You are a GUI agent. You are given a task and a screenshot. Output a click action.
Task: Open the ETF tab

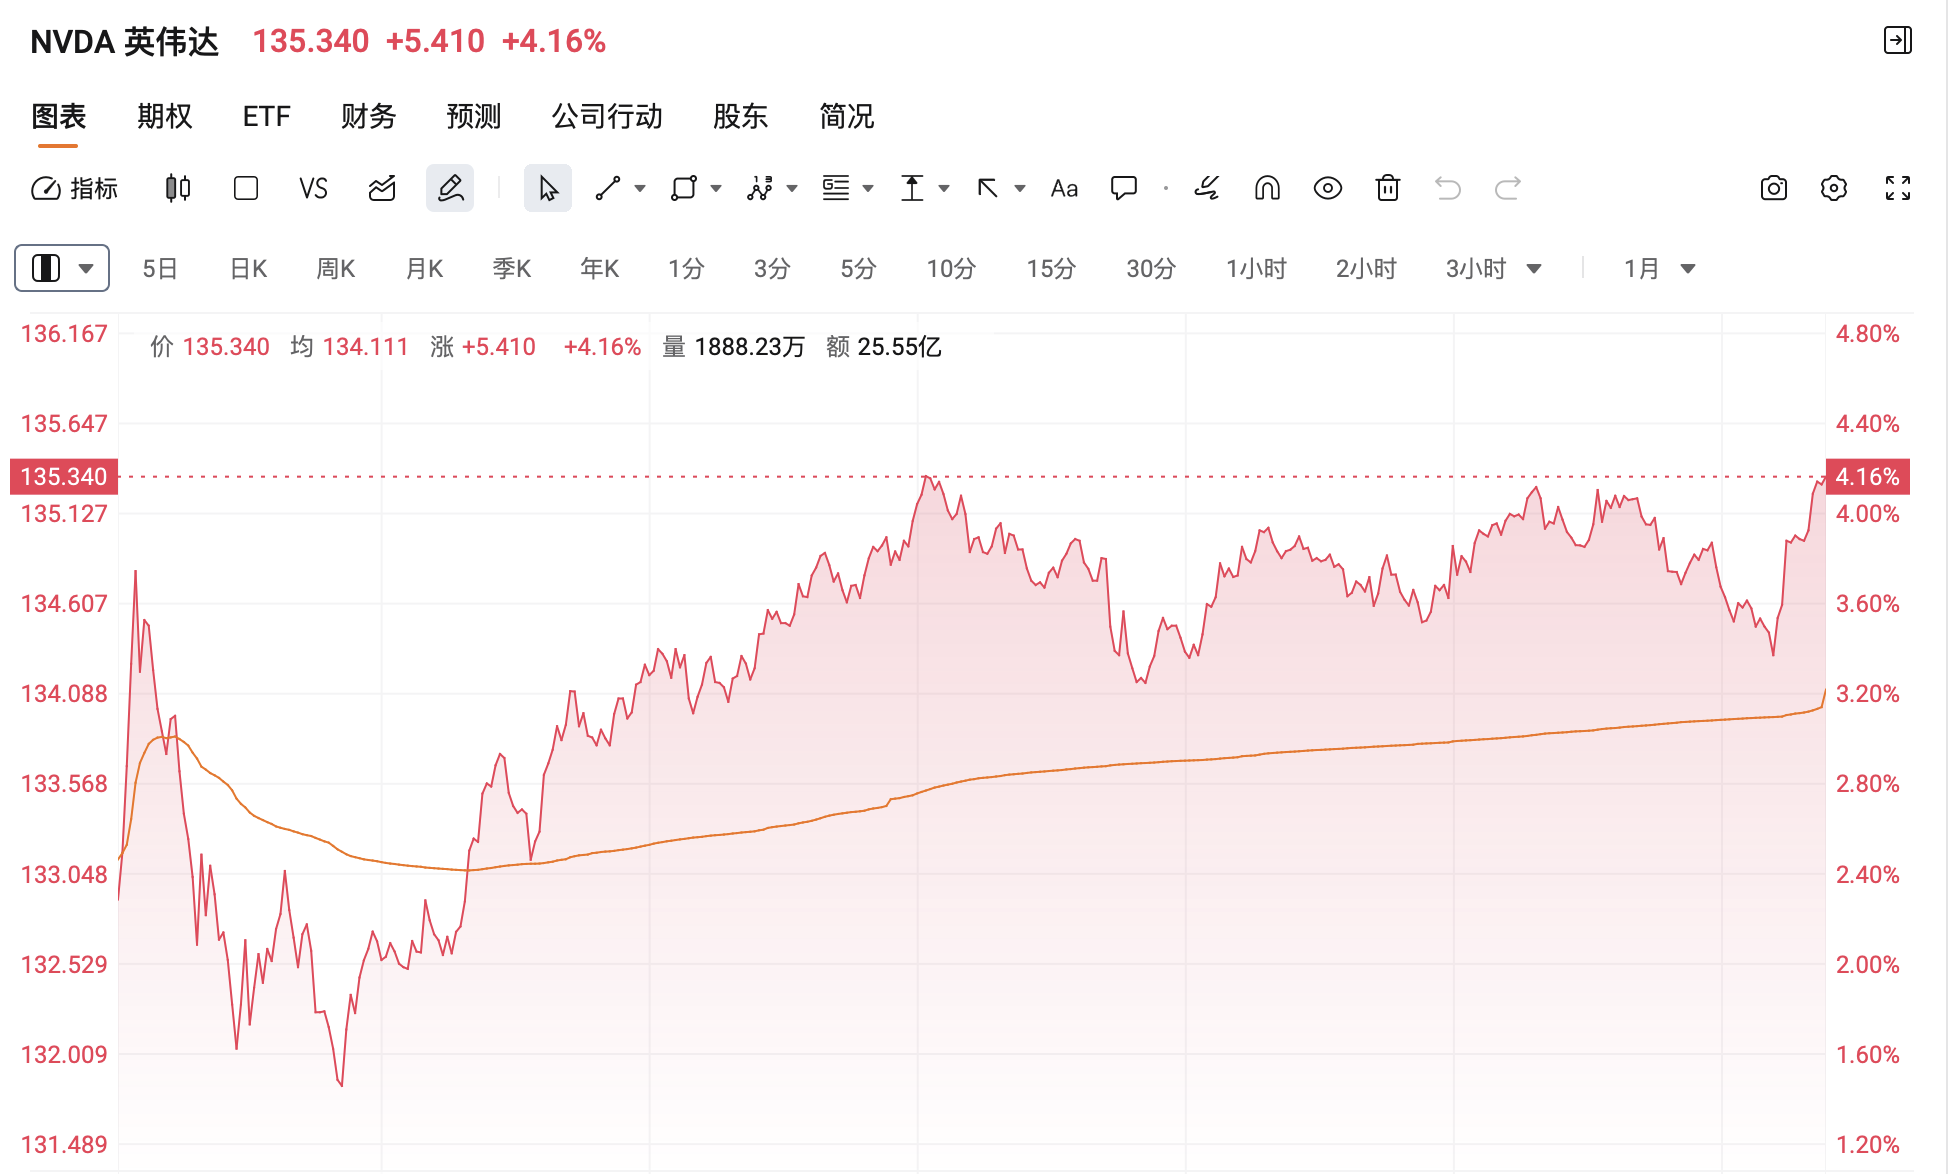(x=267, y=117)
